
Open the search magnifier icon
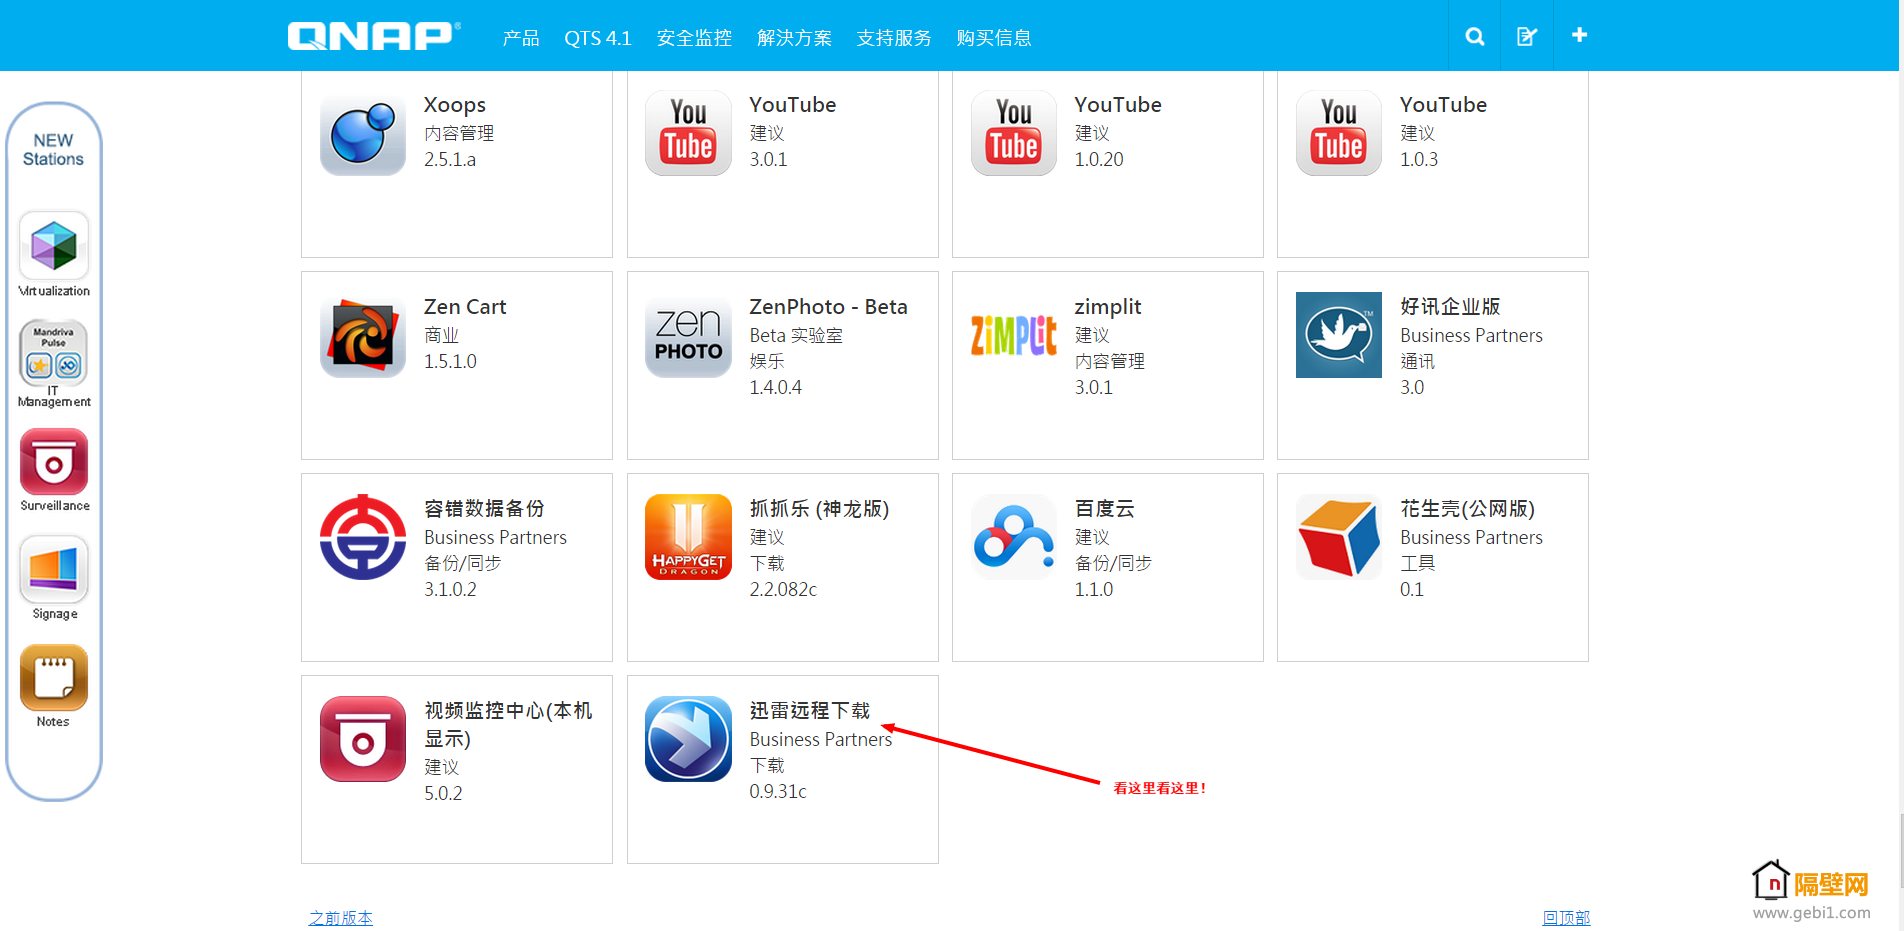coord(1475,36)
